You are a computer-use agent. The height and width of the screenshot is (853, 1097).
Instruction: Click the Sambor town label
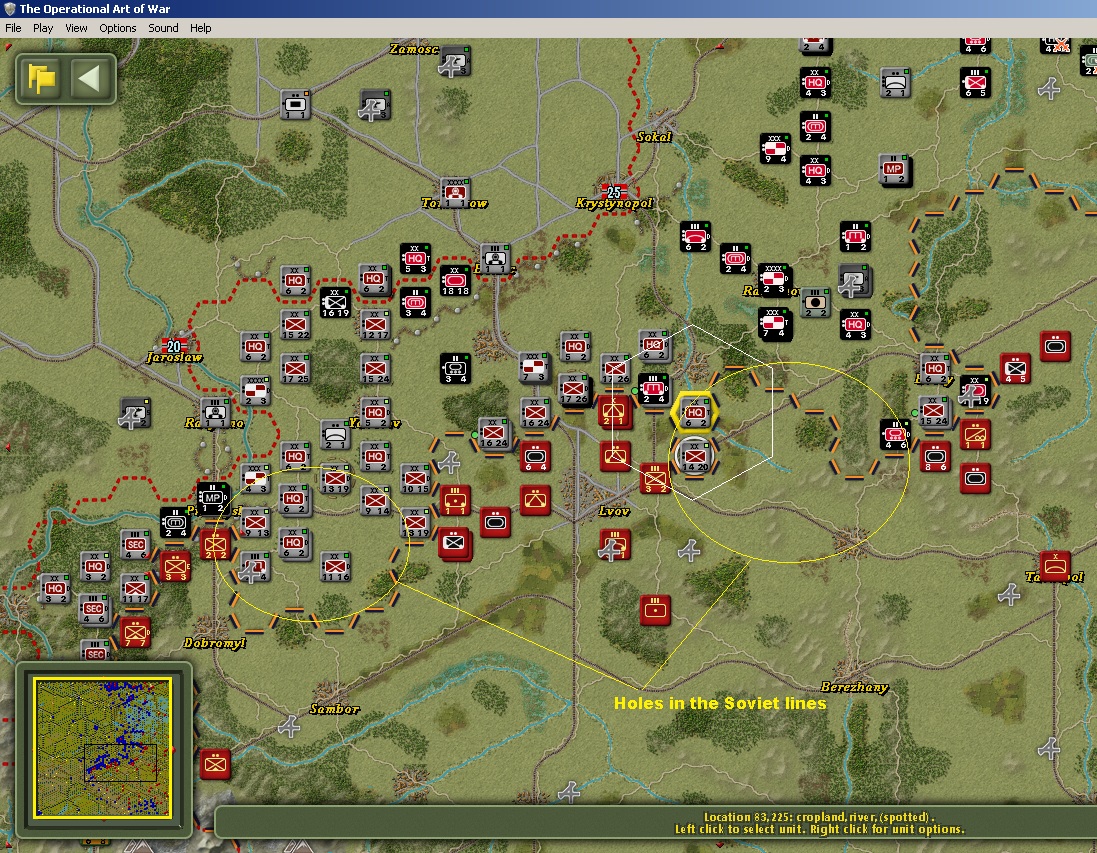pyautogui.click(x=334, y=709)
